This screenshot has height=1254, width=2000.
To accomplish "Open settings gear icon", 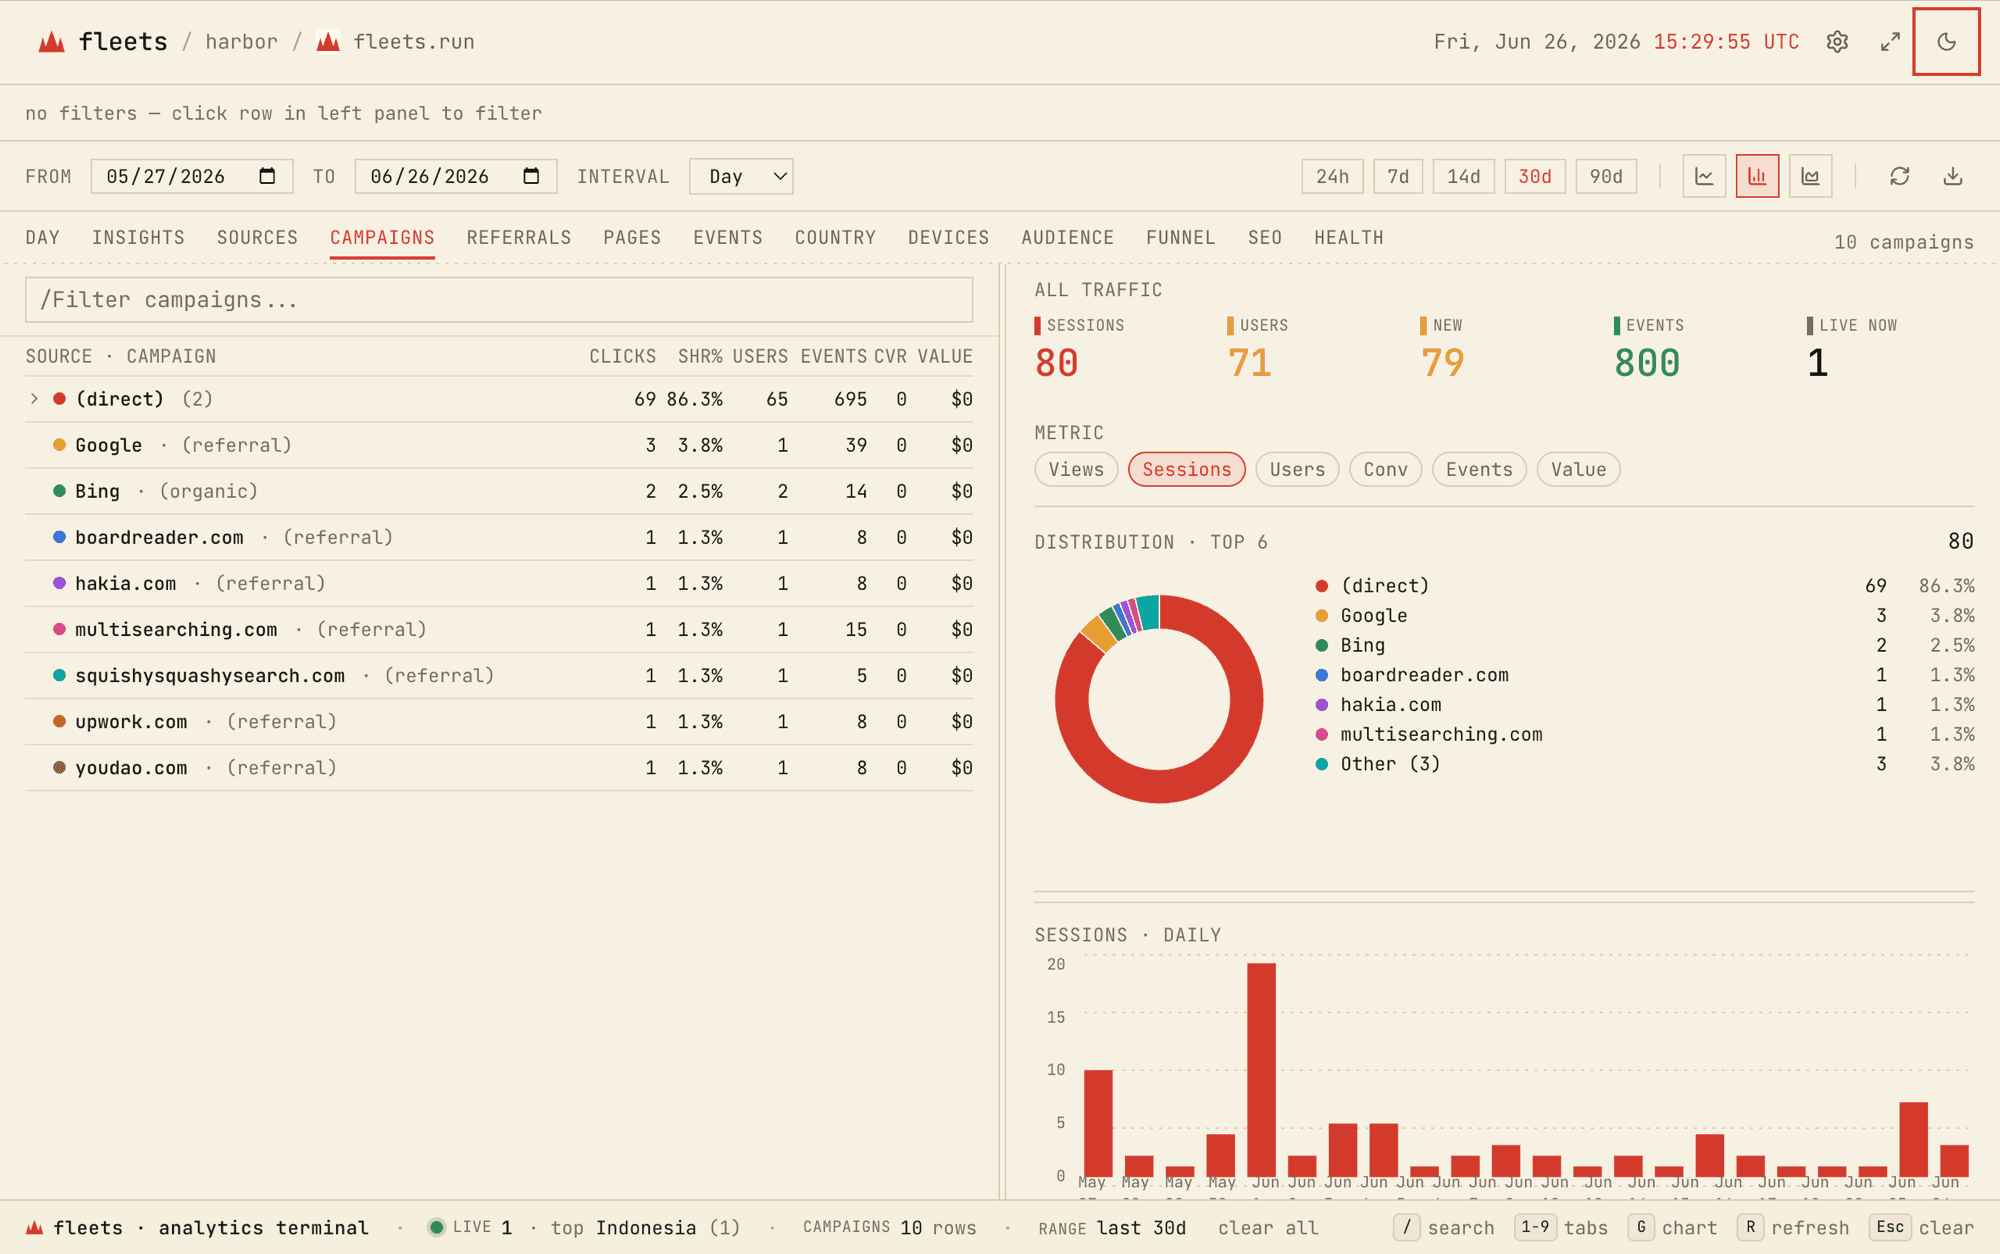I will tap(1837, 42).
